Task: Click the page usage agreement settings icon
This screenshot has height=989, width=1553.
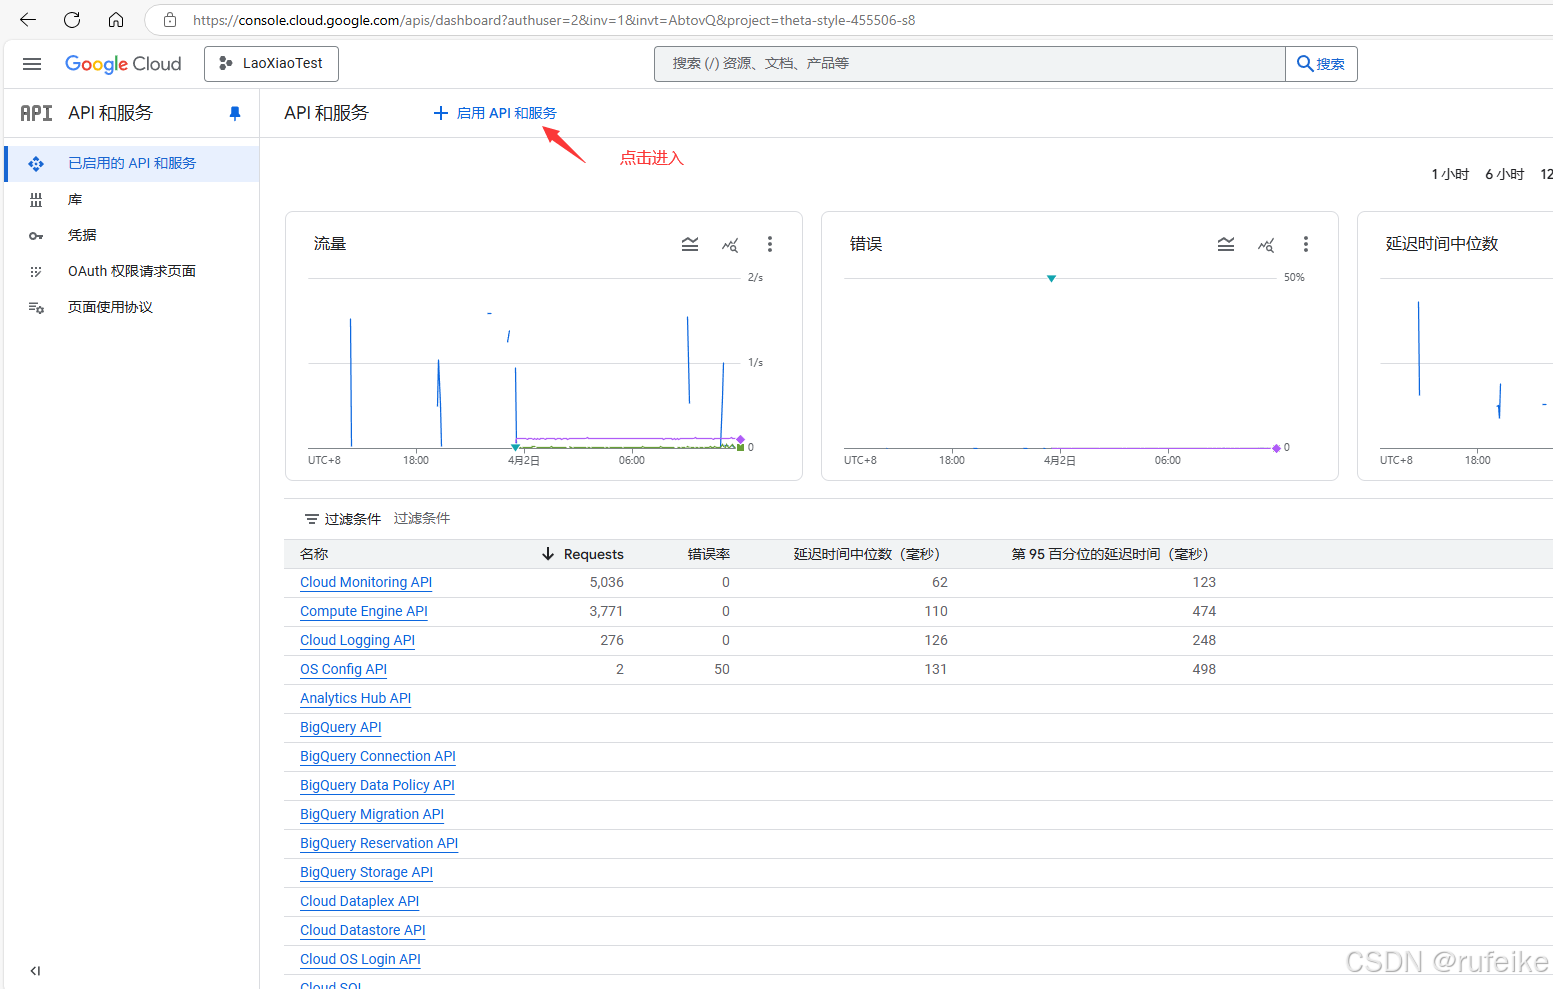Action: point(36,308)
